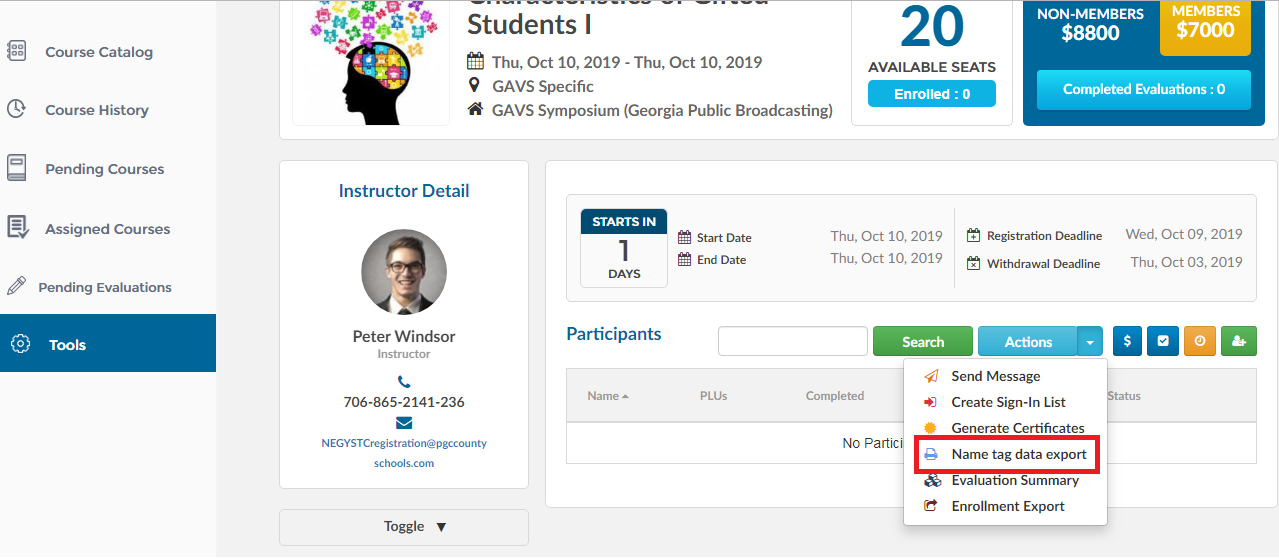Open the Actions dropdown arrow
The image size is (1279, 558).
click(x=1090, y=341)
